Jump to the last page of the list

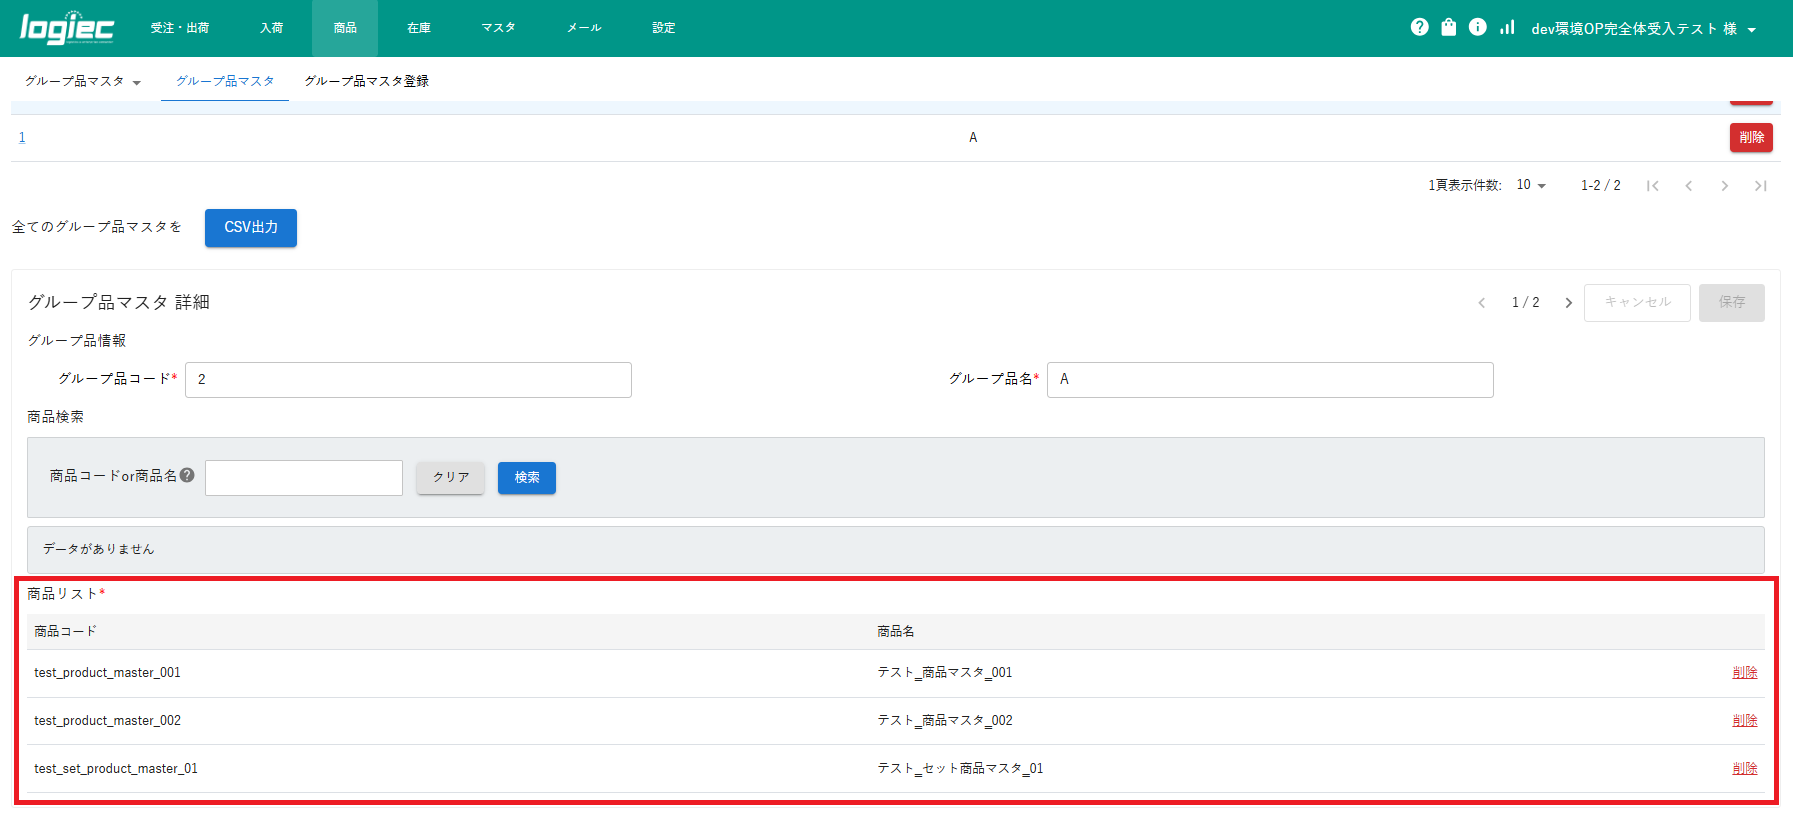pyautogui.click(x=1760, y=186)
